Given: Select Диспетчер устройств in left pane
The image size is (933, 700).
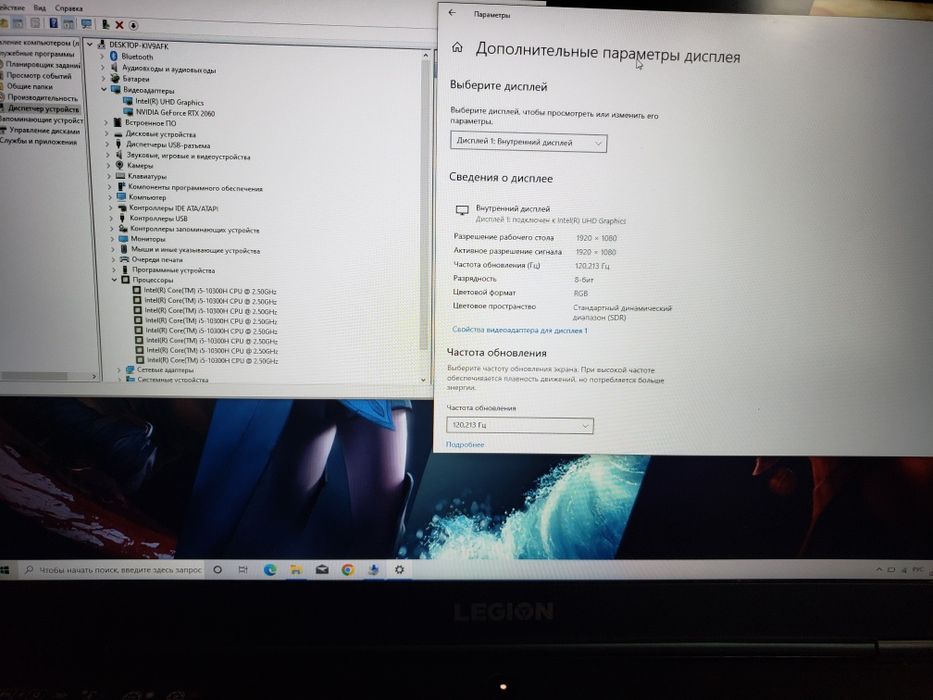Looking at the screenshot, I should pyautogui.click(x=43, y=109).
